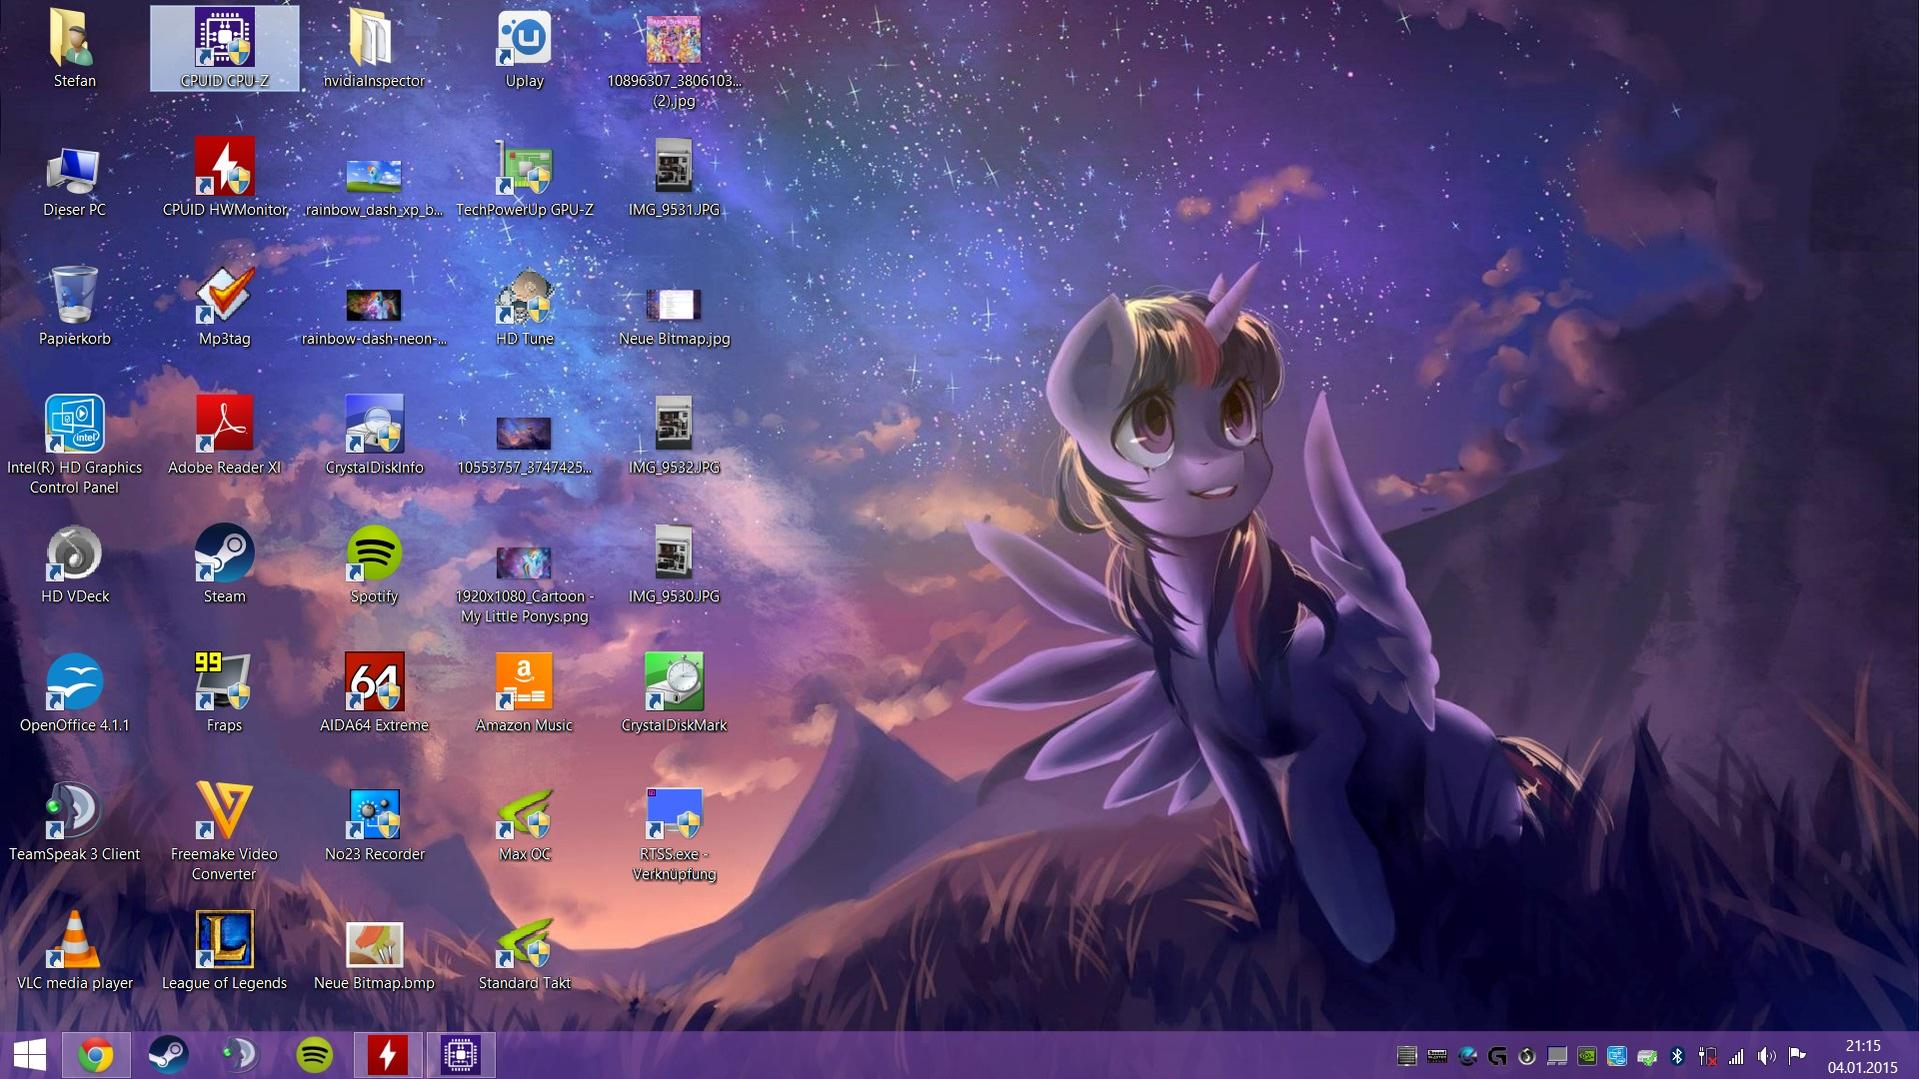This screenshot has width=1919, height=1079.
Task: Launch the Fraps shortcut
Action: point(224,695)
